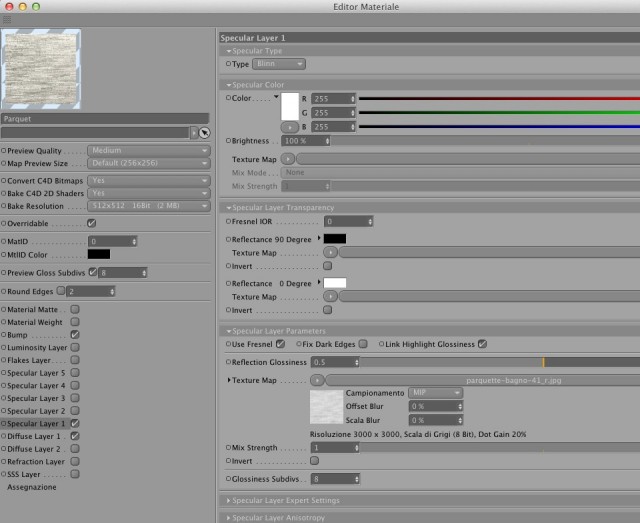Click the Assegnazione label
The width and height of the screenshot is (640, 523).
[32, 487]
